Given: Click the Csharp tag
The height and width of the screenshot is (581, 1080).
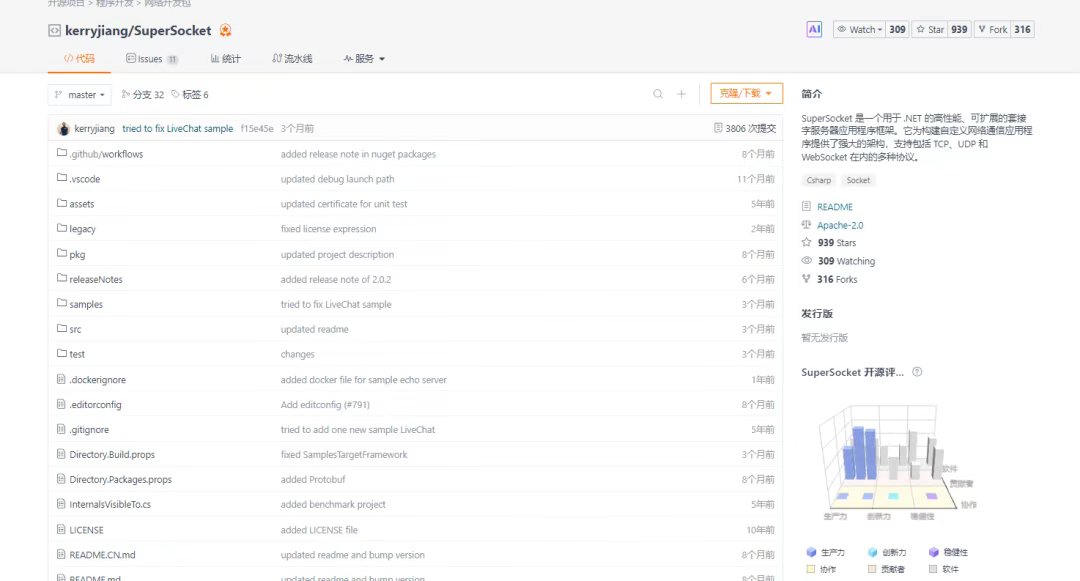Looking at the screenshot, I should (819, 180).
